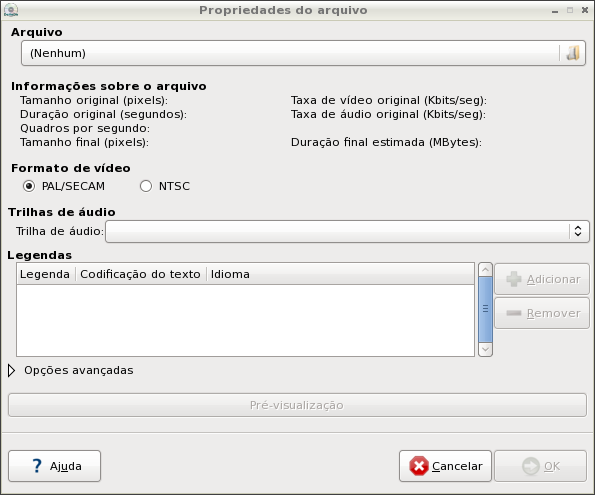Click the arrow icon on the OK button
This screenshot has height=495, width=595.
pos(530,466)
